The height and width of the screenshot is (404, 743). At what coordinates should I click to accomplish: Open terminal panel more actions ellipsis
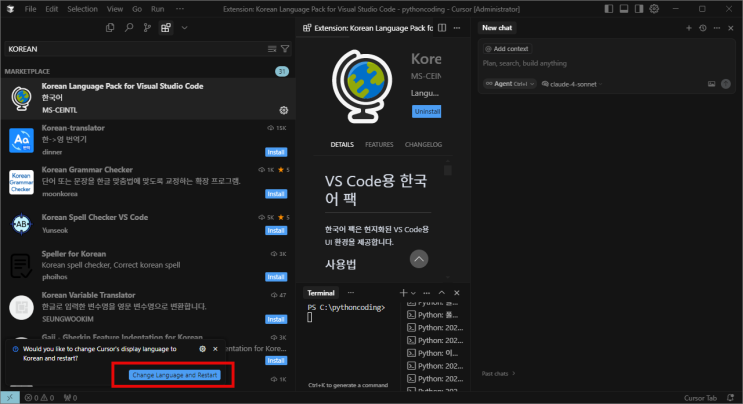[x=426, y=293]
